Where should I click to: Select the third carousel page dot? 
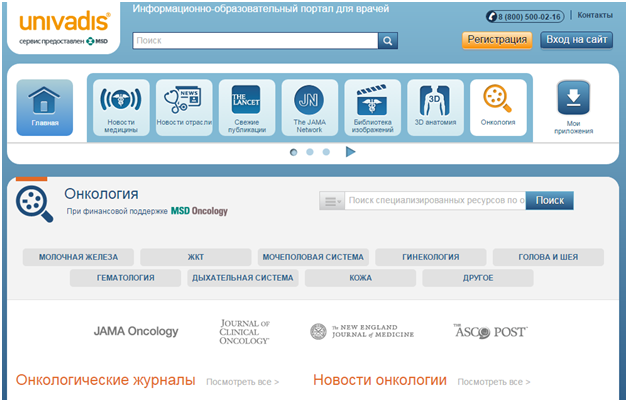326,152
